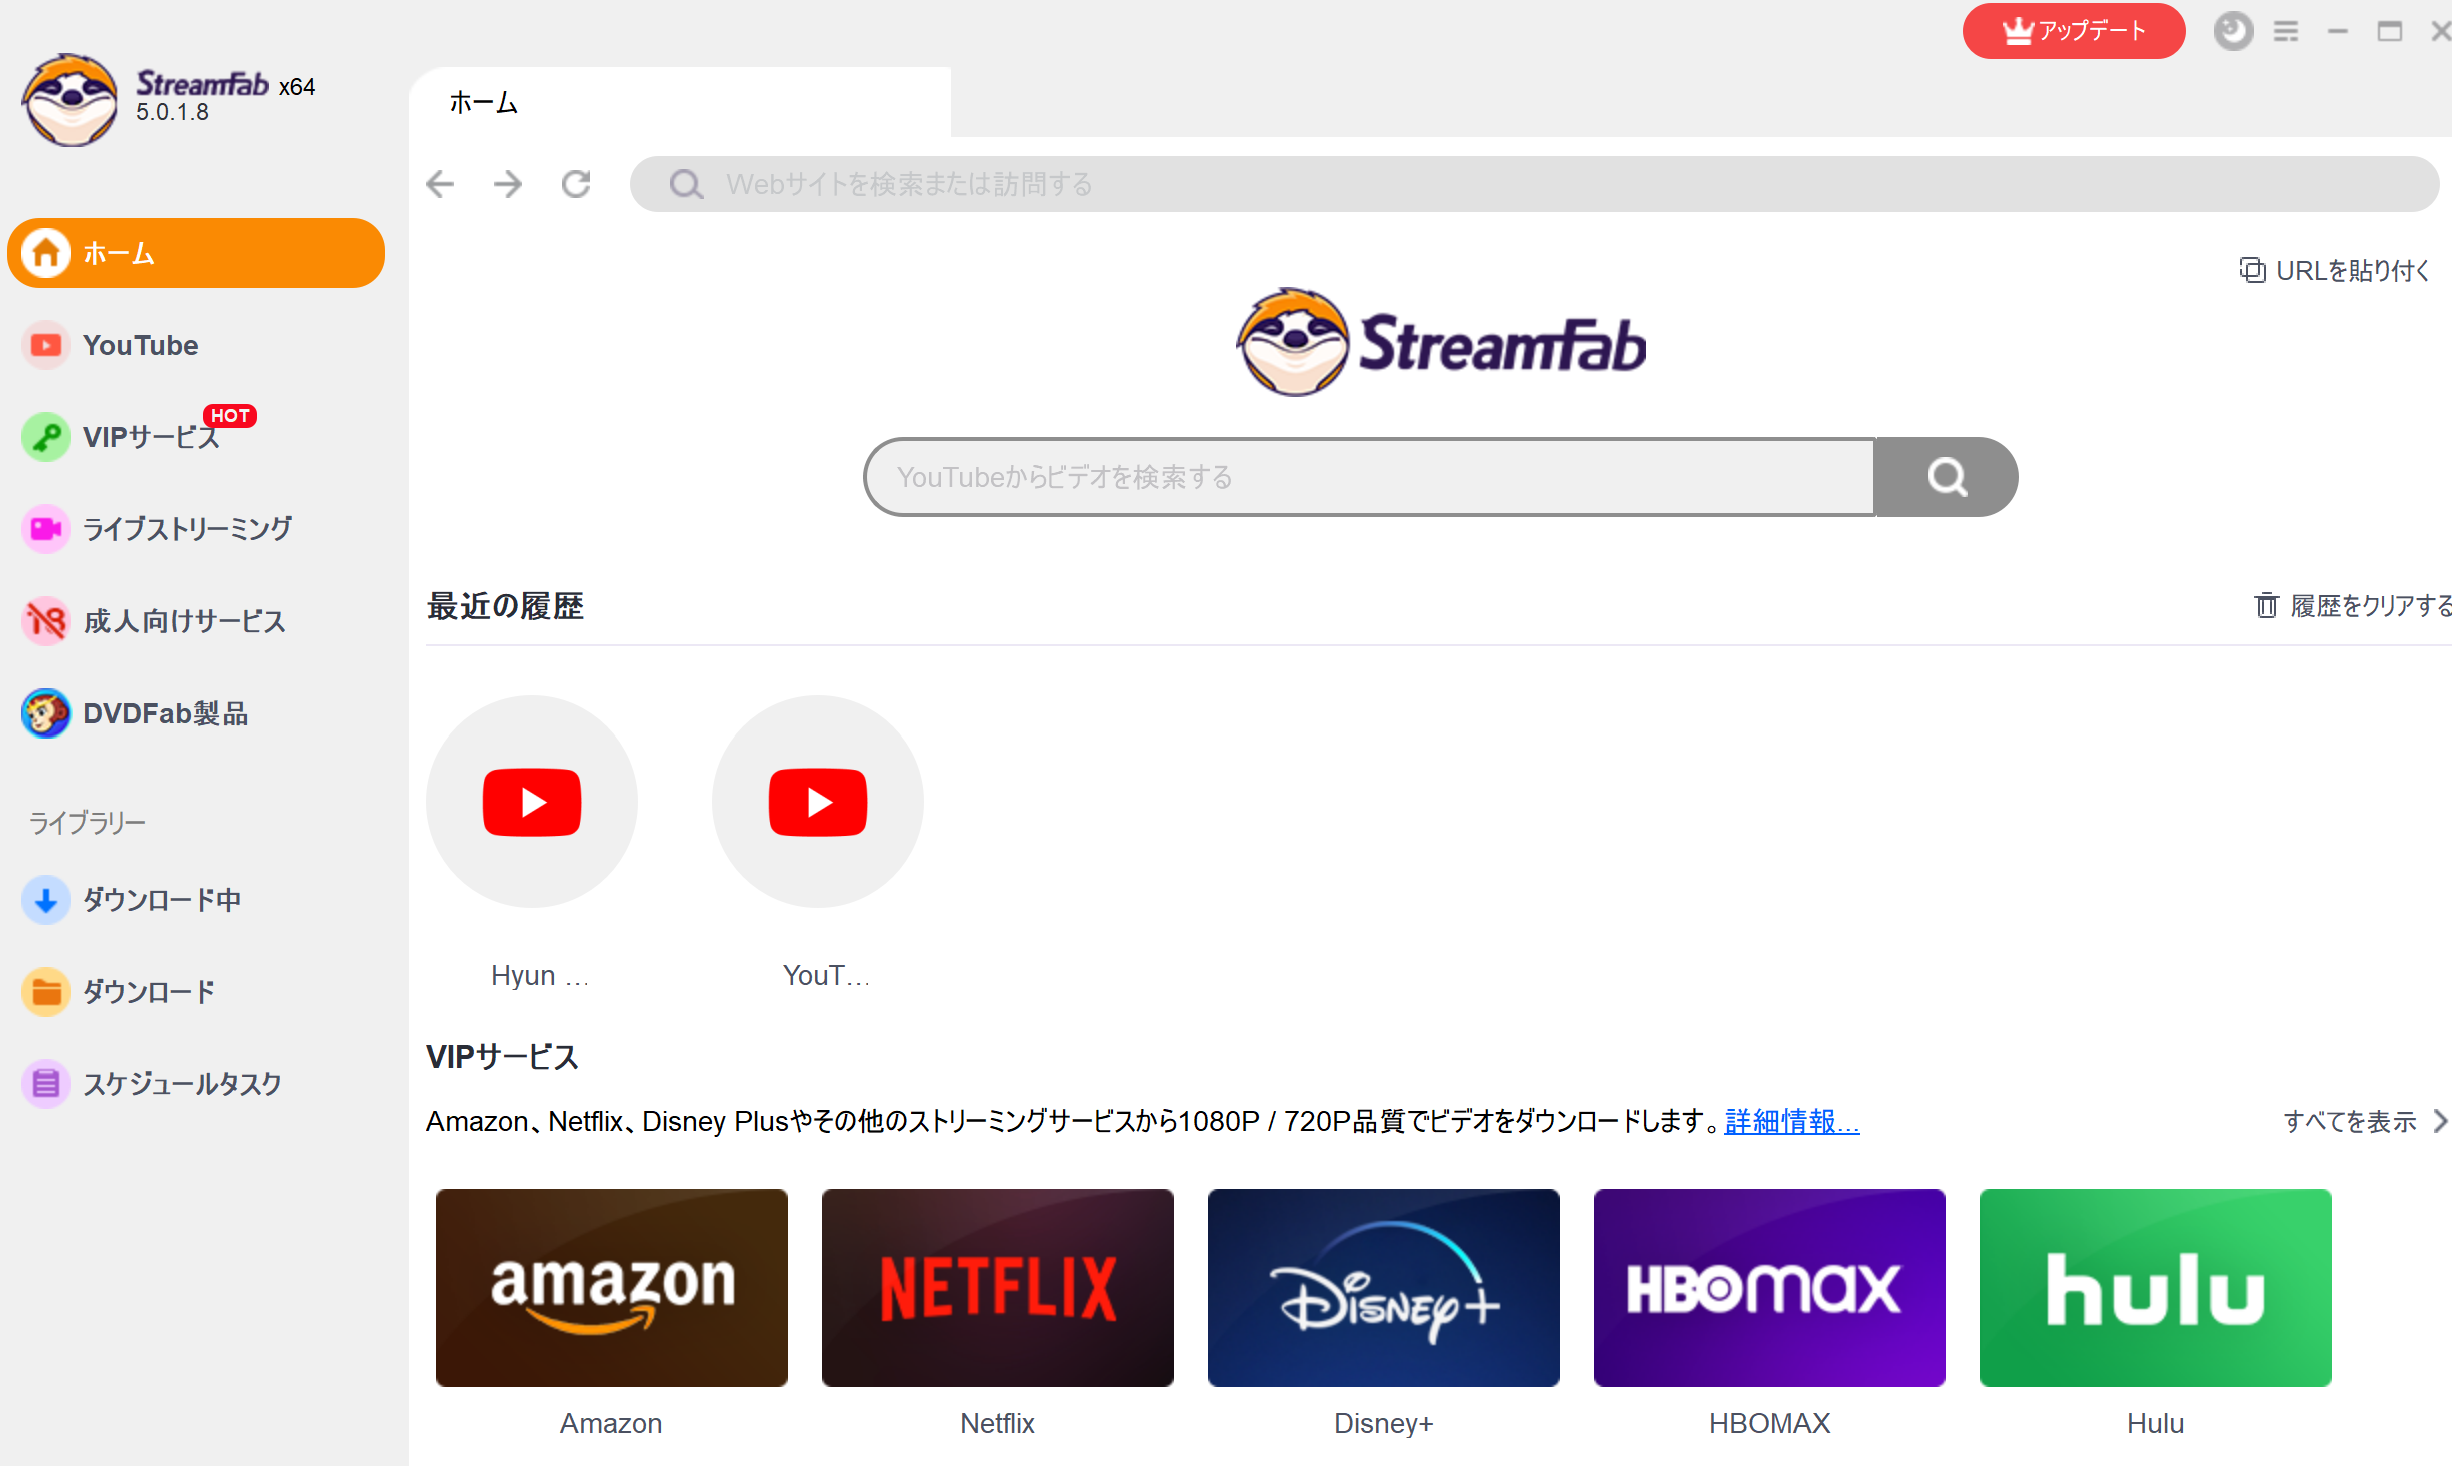Go forward with the right arrow

tap(508, 184)
